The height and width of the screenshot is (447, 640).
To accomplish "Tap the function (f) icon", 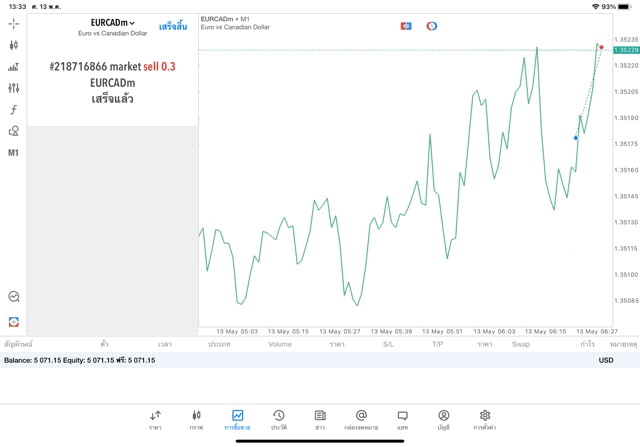I will (13, 110).
